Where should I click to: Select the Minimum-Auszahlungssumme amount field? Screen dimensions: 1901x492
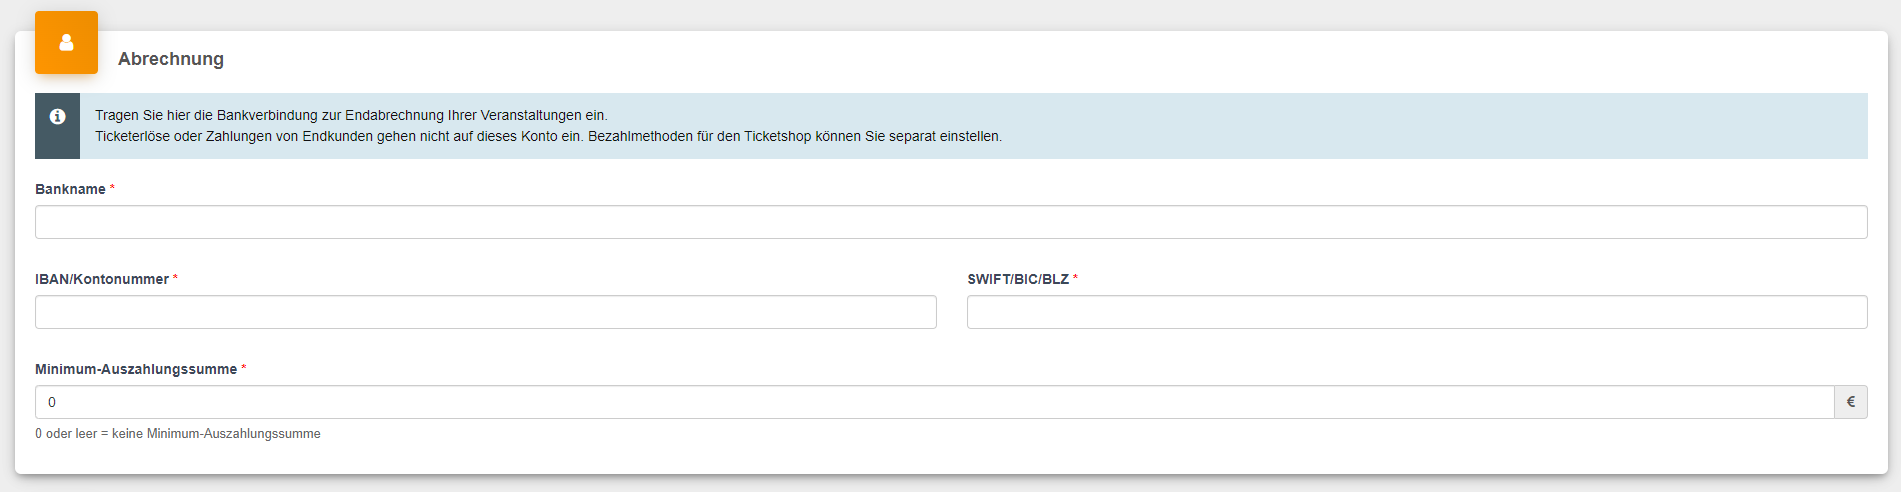tap(934, 402)
